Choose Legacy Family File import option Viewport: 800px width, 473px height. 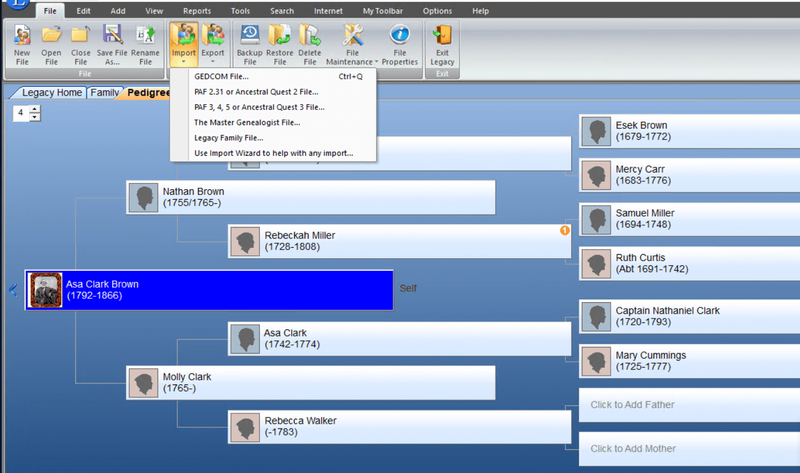click(273, 138)
